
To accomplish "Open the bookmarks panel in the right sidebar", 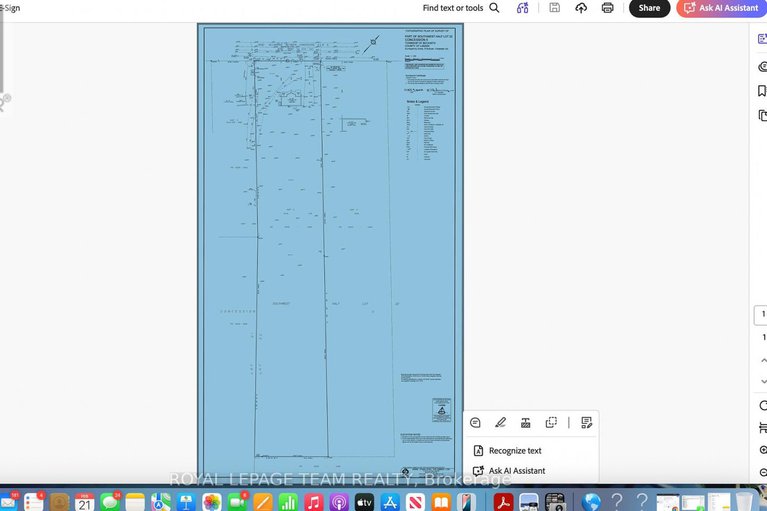I will (762, 91).
